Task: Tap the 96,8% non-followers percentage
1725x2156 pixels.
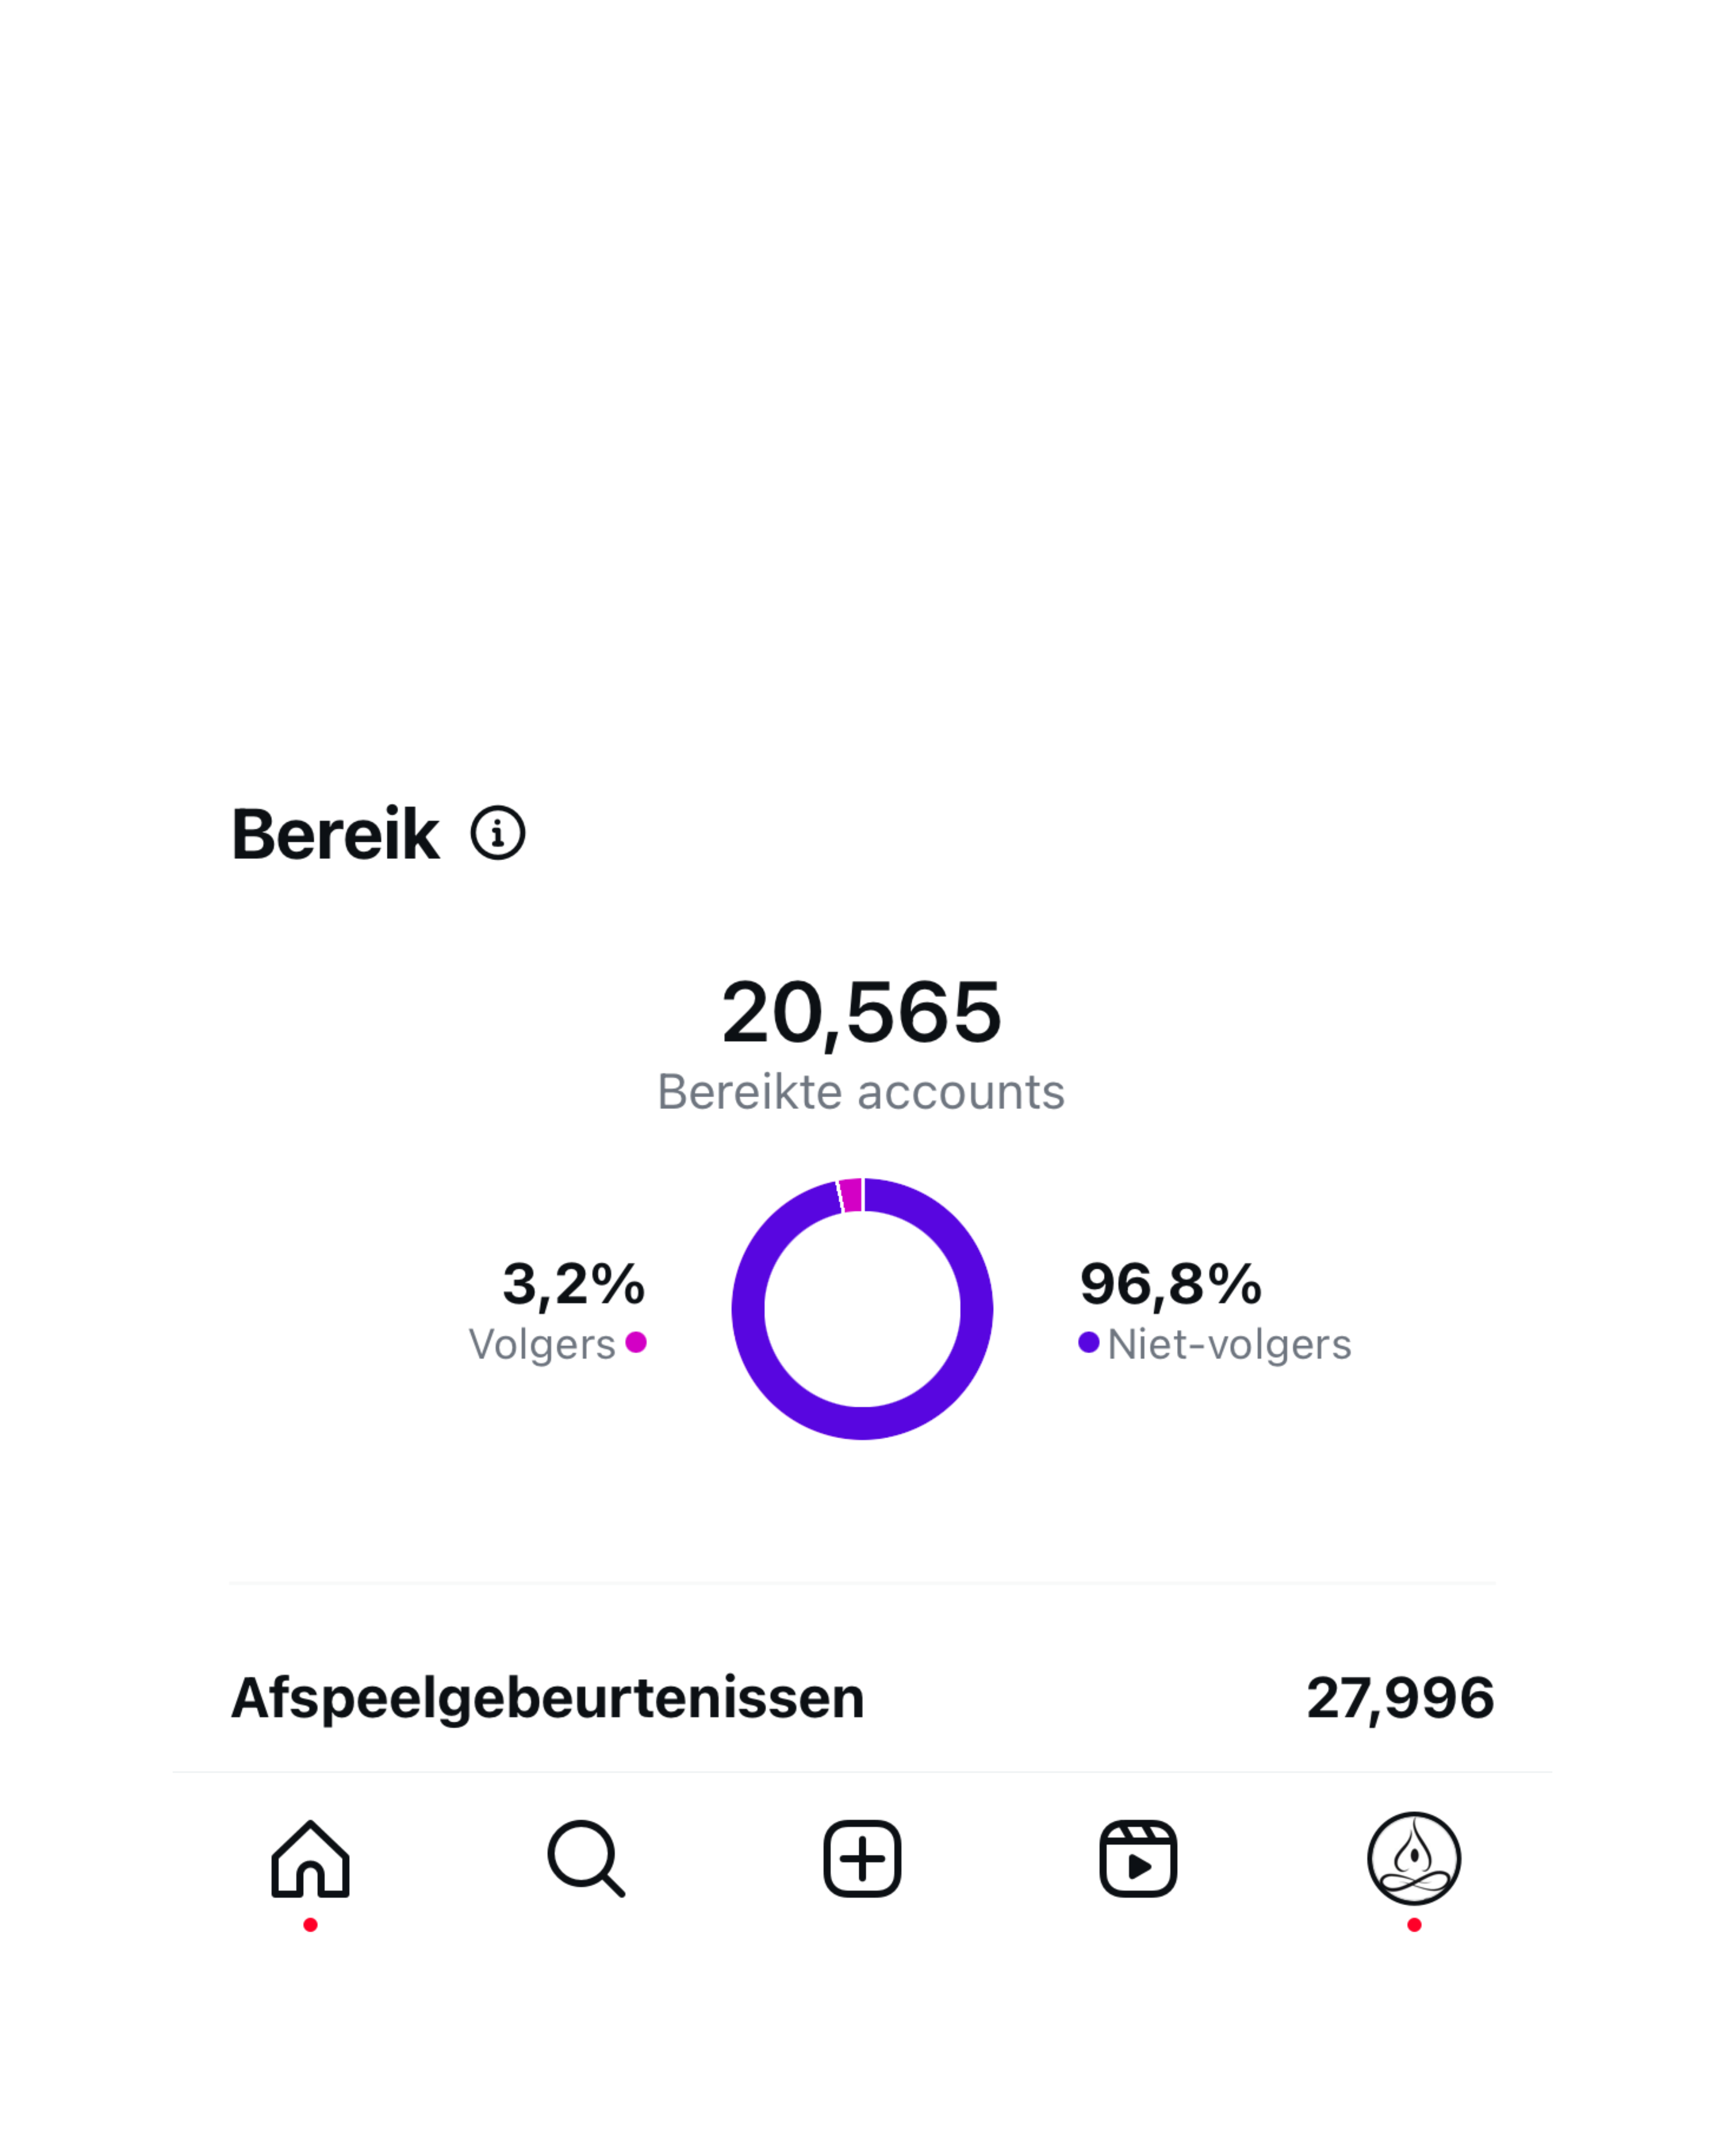Action: (1171, 1284)
